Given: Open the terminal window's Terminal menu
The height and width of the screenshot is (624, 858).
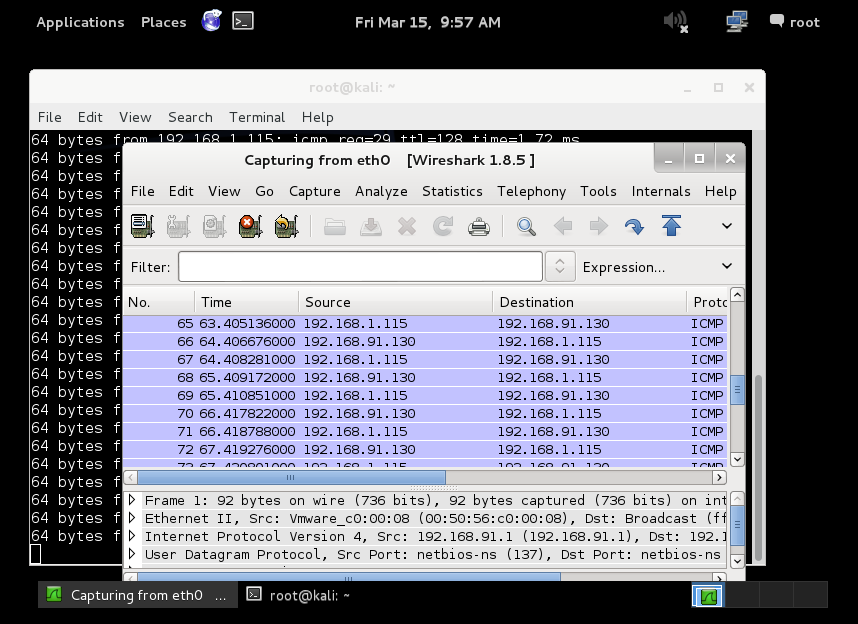Looking at the screenshot, I should coord(257,117).
